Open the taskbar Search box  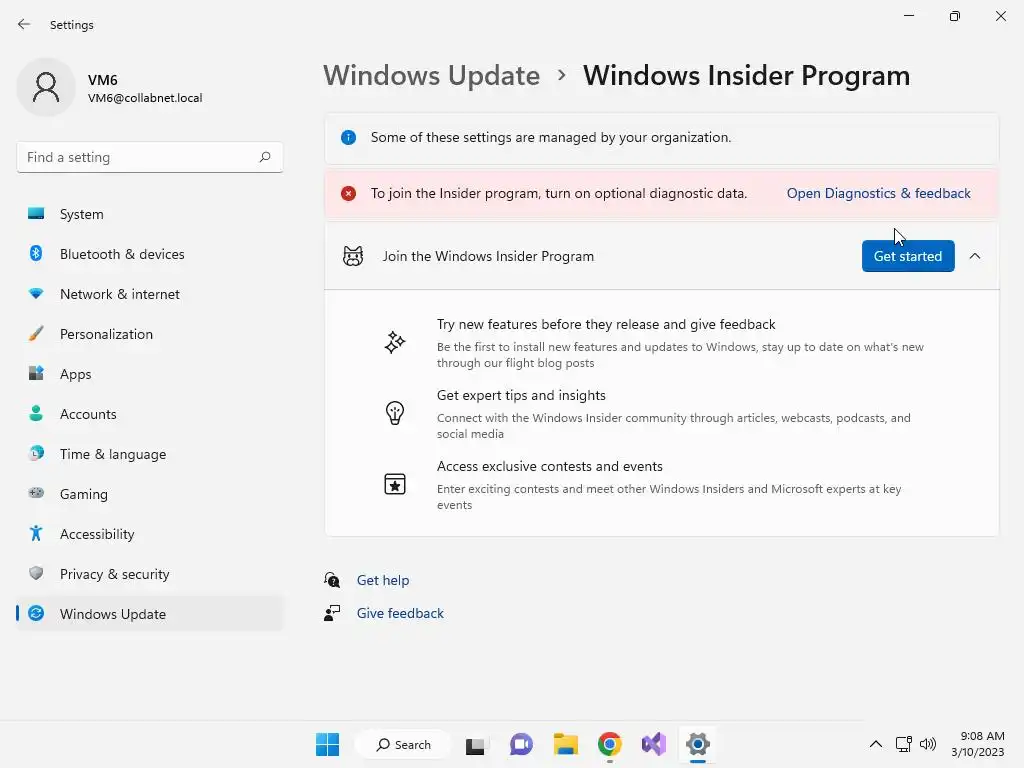click(403, 744)
